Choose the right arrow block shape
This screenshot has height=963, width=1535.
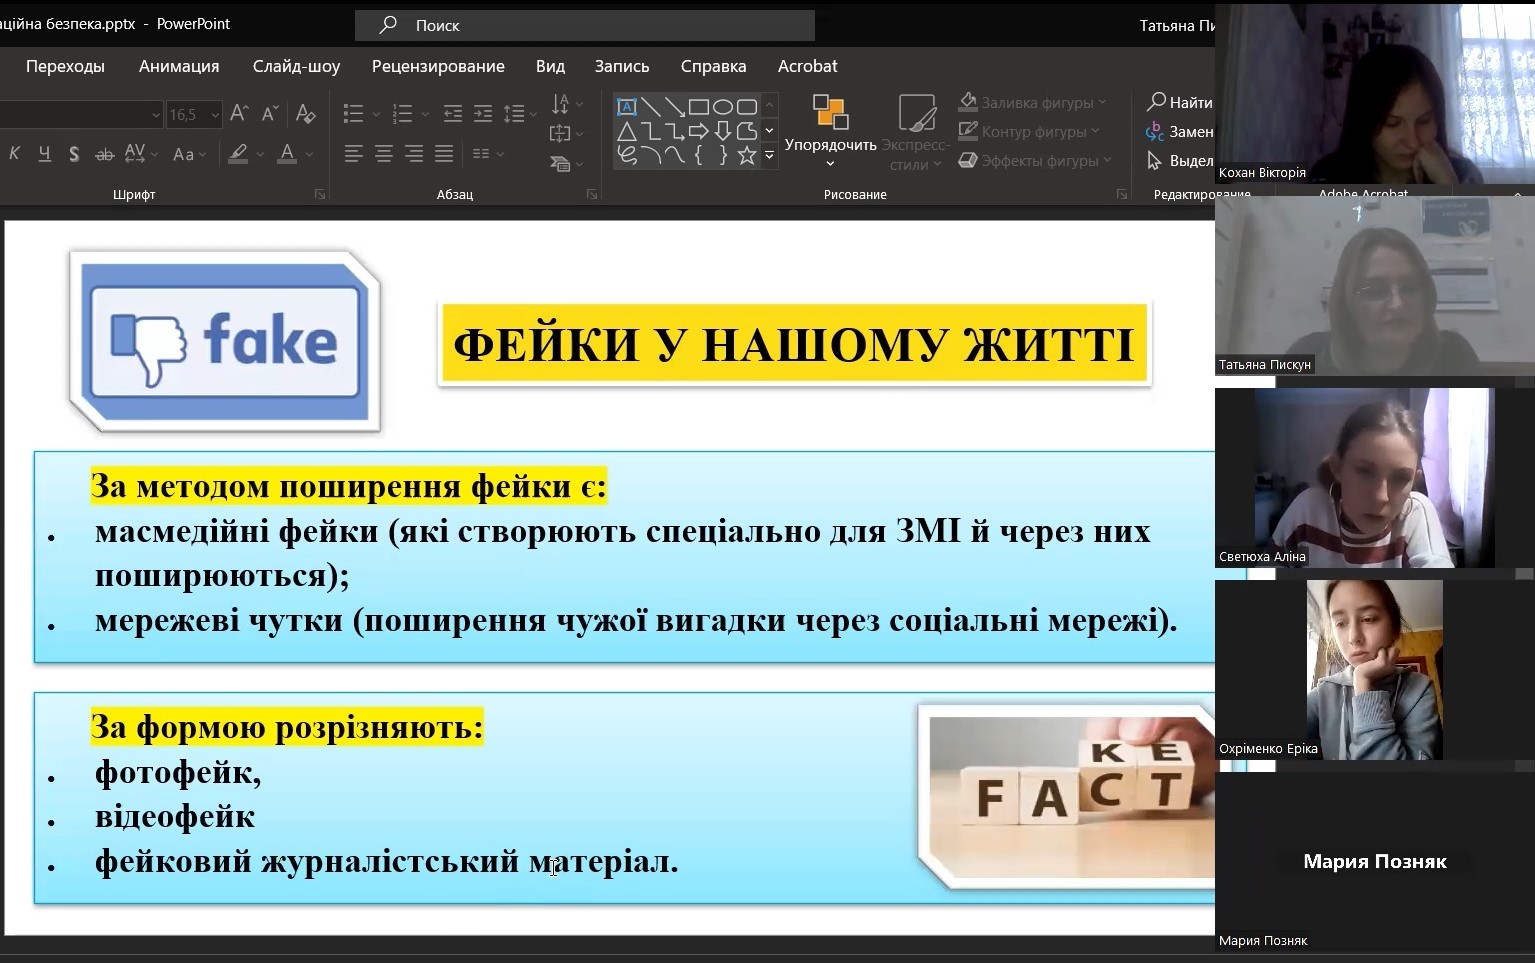699,131
